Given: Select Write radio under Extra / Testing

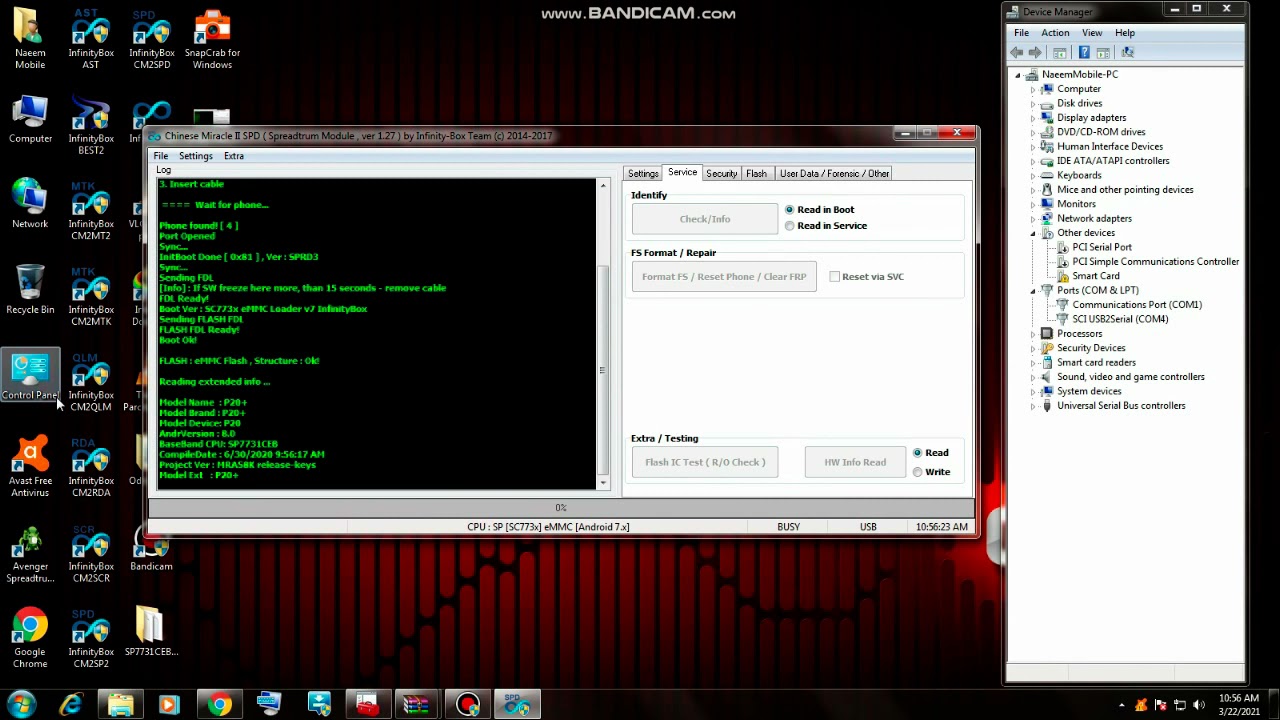Looking at the screenshot, I should point(917,472).
